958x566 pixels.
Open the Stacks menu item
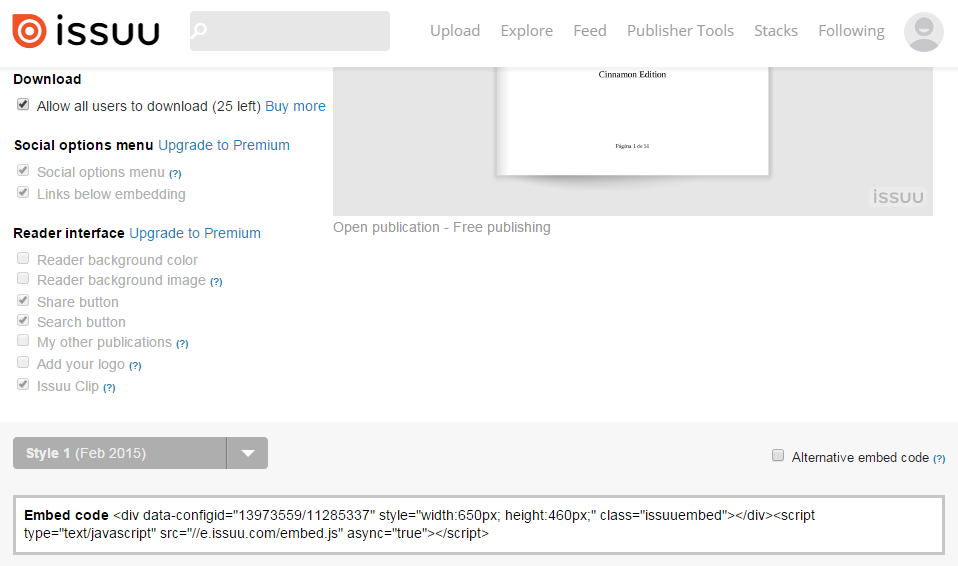(x=776, y=31)
